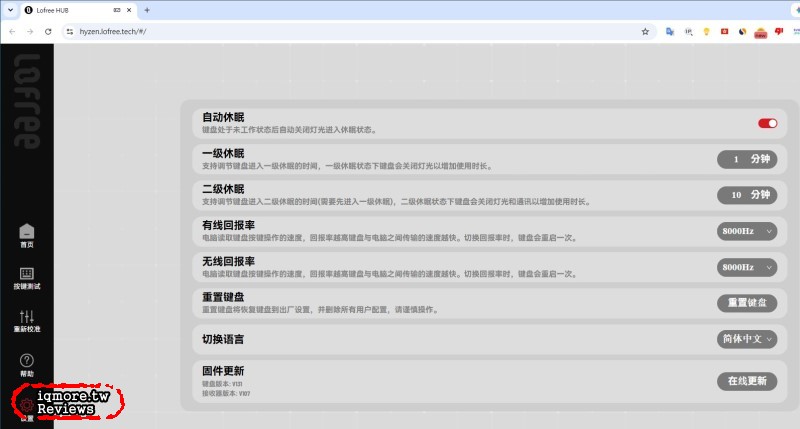Click the browser back arrow
This screenshot has height=429, width=800.
coord(12,32)
